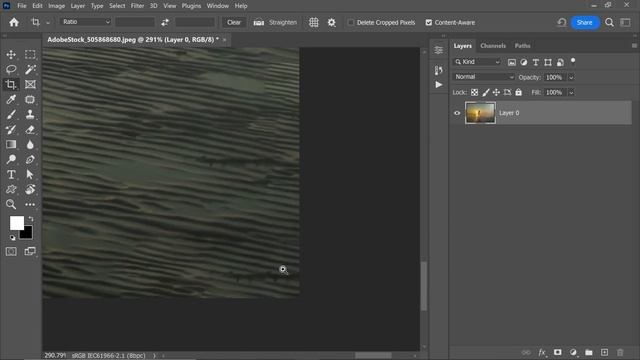Select the Eraser tool
This screenshot has width=640, height=360.
pos(30,130)
